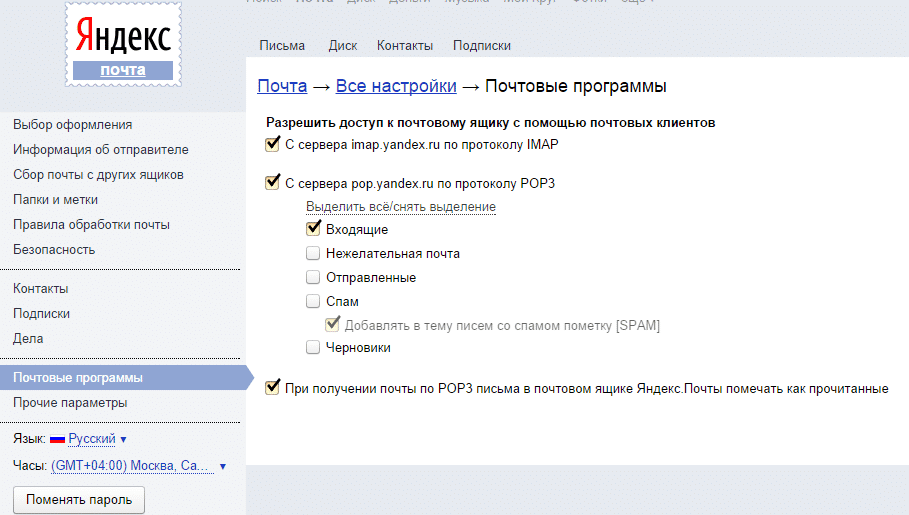This screenshot has height=515, width=909.
Task: Open Сбор почты с других ящиков
Action: [99, 175]
